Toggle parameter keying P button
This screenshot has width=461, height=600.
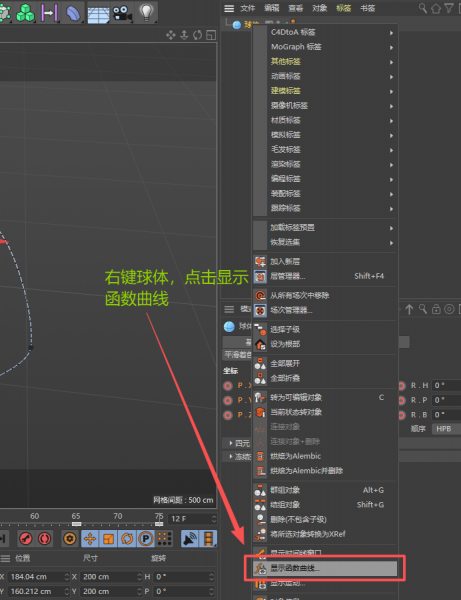pos(145,539)
